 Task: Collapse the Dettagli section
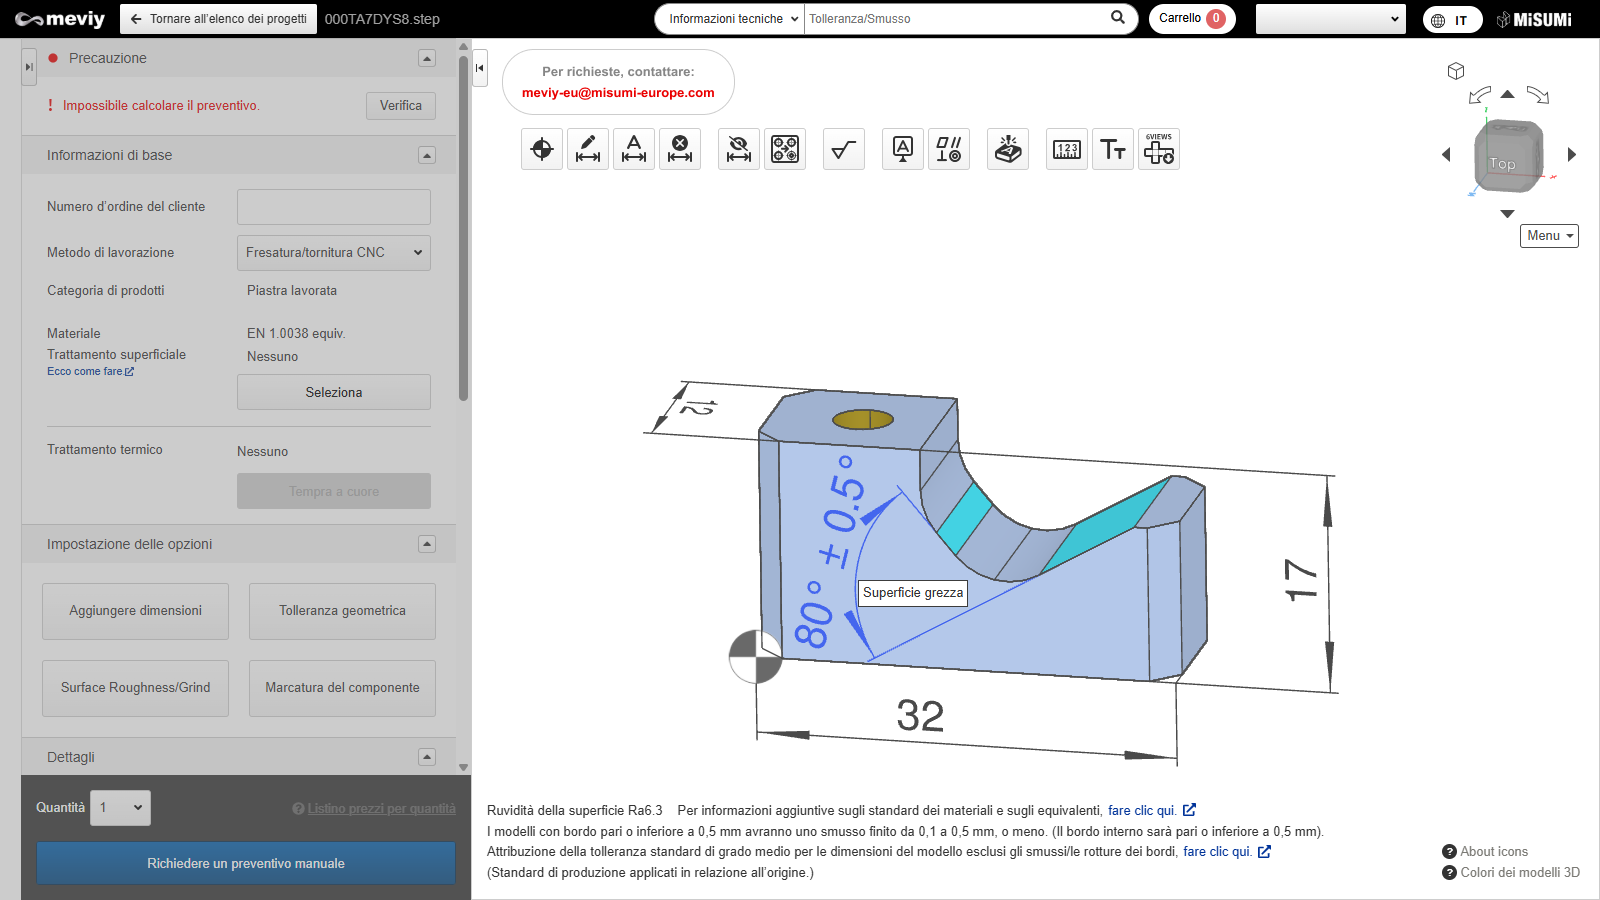pos(427,757)
